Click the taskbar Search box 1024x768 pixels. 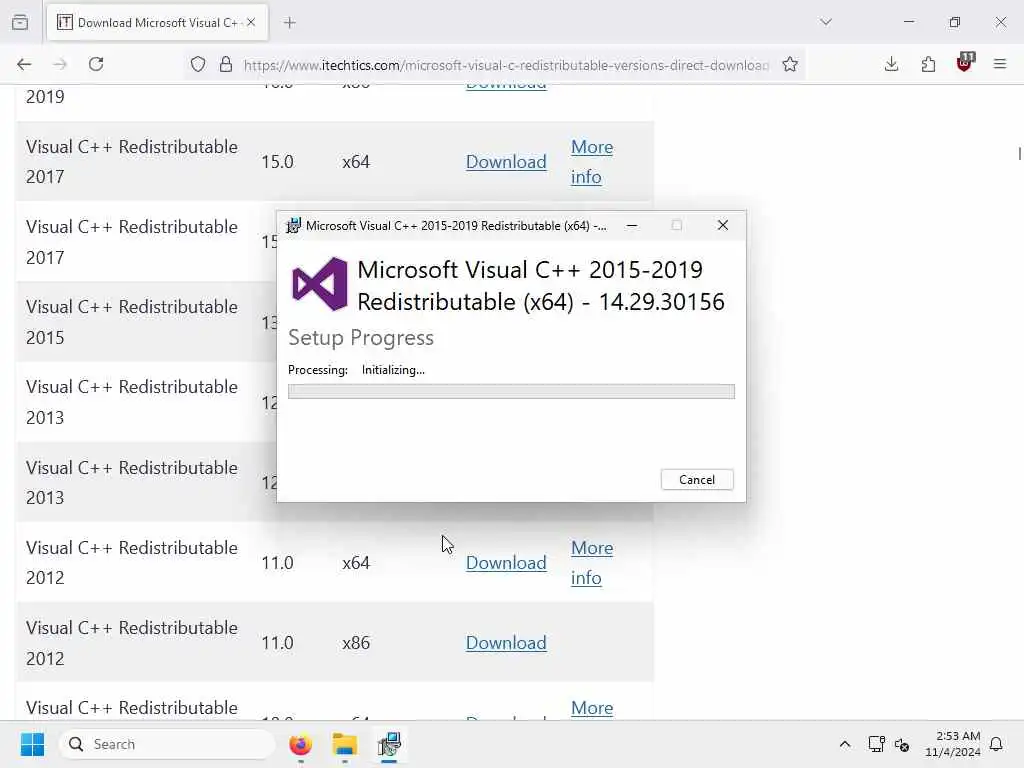point(167,744)
